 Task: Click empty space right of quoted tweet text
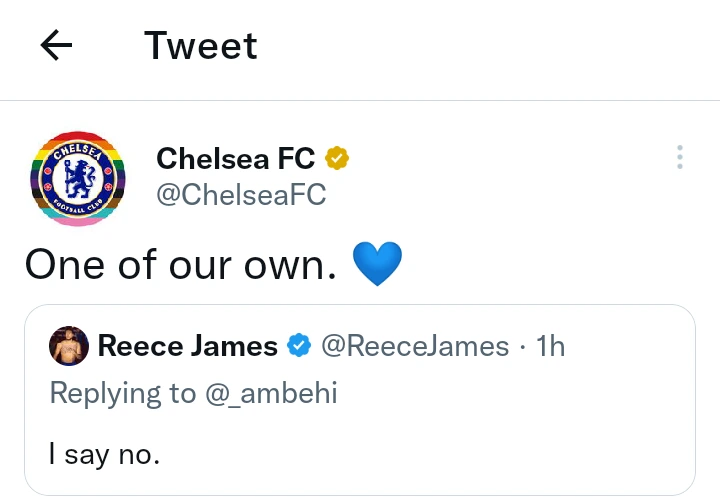450,454
